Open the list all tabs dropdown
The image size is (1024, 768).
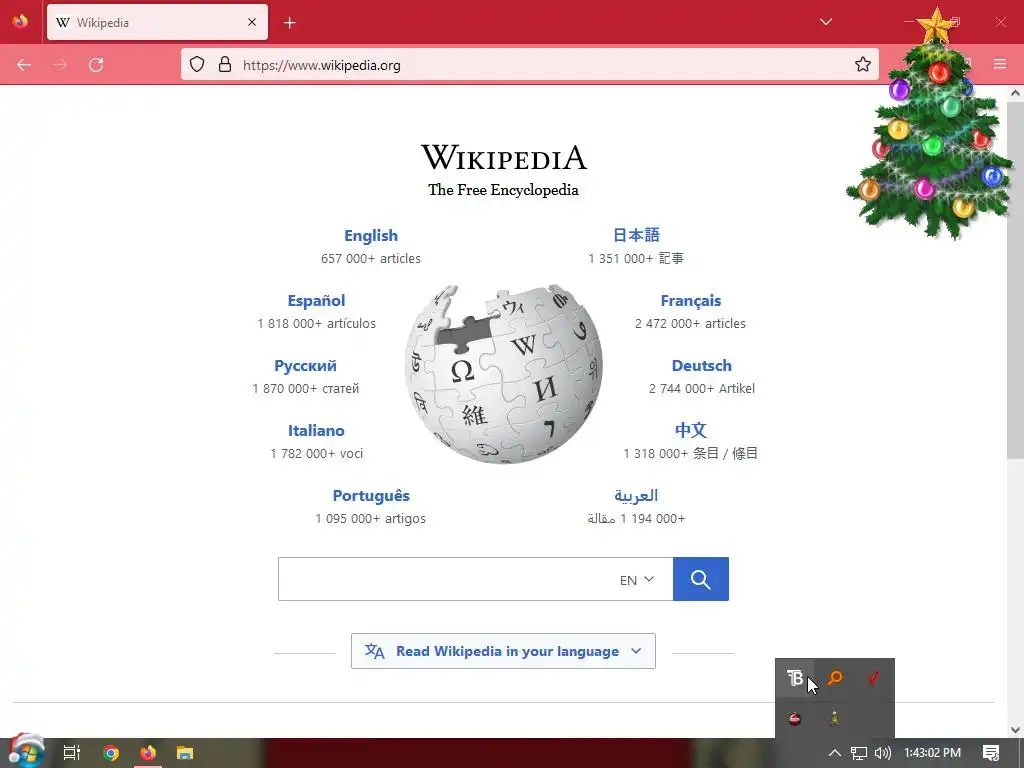coord(825,22)
